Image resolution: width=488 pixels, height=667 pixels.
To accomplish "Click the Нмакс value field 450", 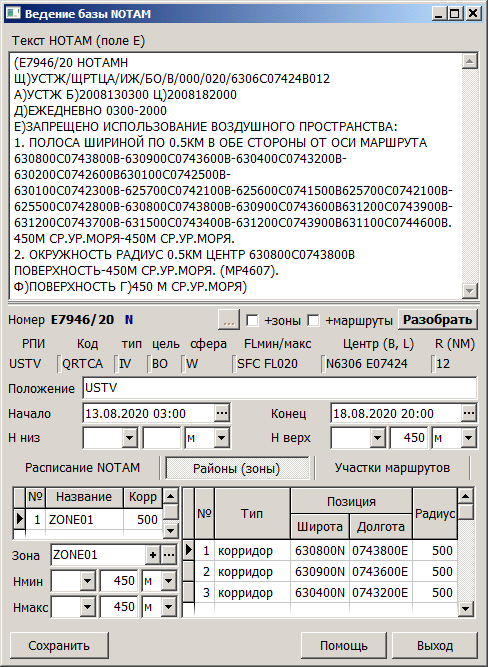I will [119, 607].
